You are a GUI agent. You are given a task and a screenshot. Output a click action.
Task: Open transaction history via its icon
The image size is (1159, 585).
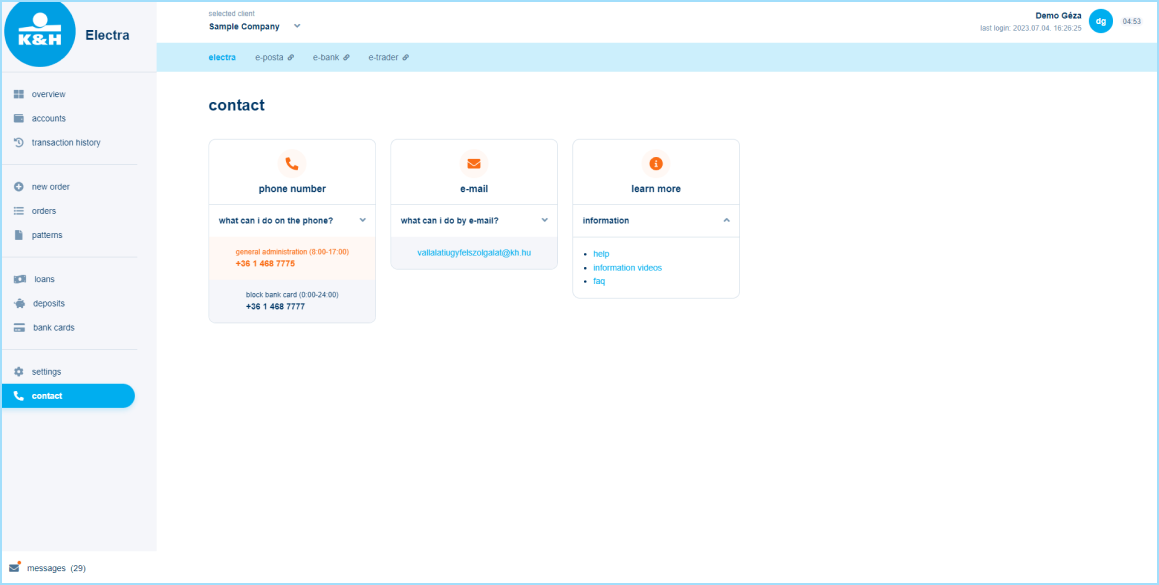click(x=17, y=142)
